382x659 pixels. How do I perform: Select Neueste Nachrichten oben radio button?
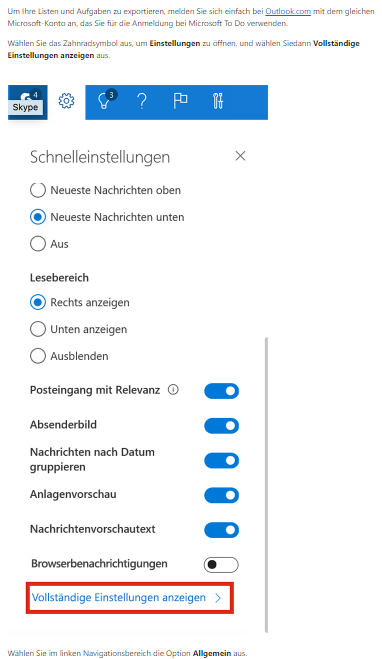click(38, 190)
